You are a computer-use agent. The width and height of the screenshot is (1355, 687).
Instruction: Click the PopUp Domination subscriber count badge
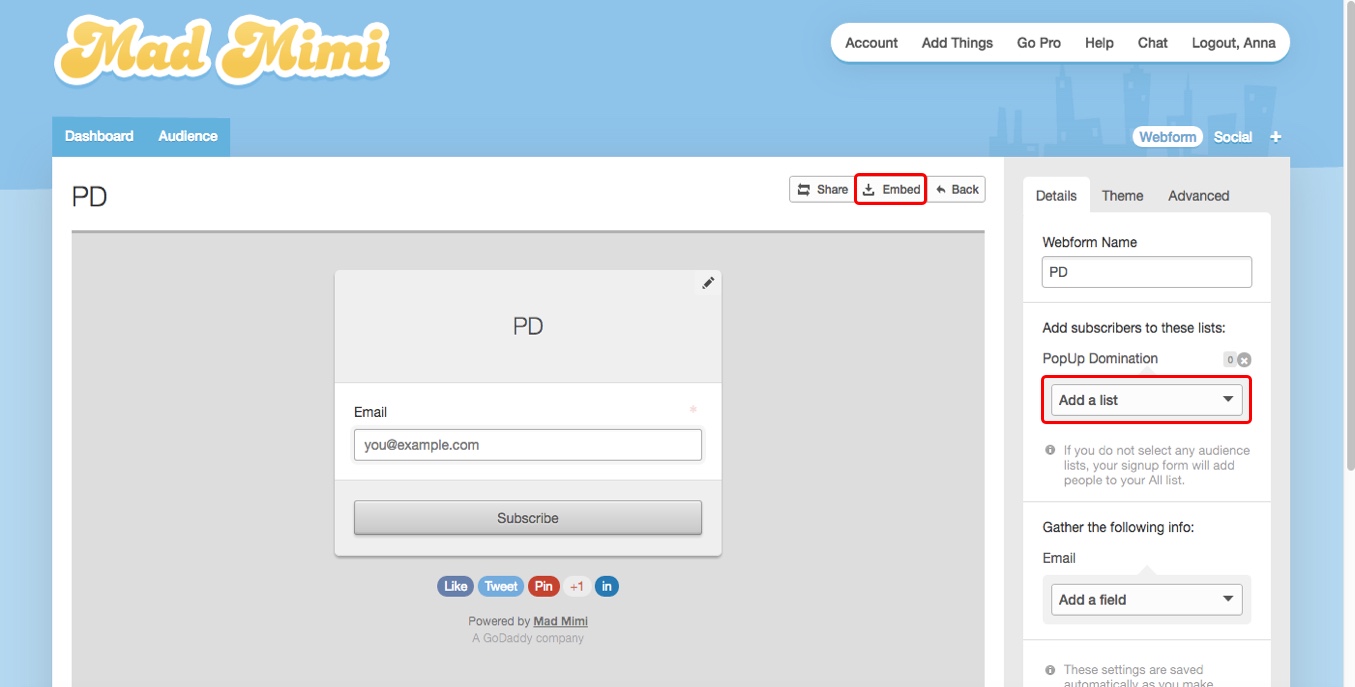pos(1230,360)
